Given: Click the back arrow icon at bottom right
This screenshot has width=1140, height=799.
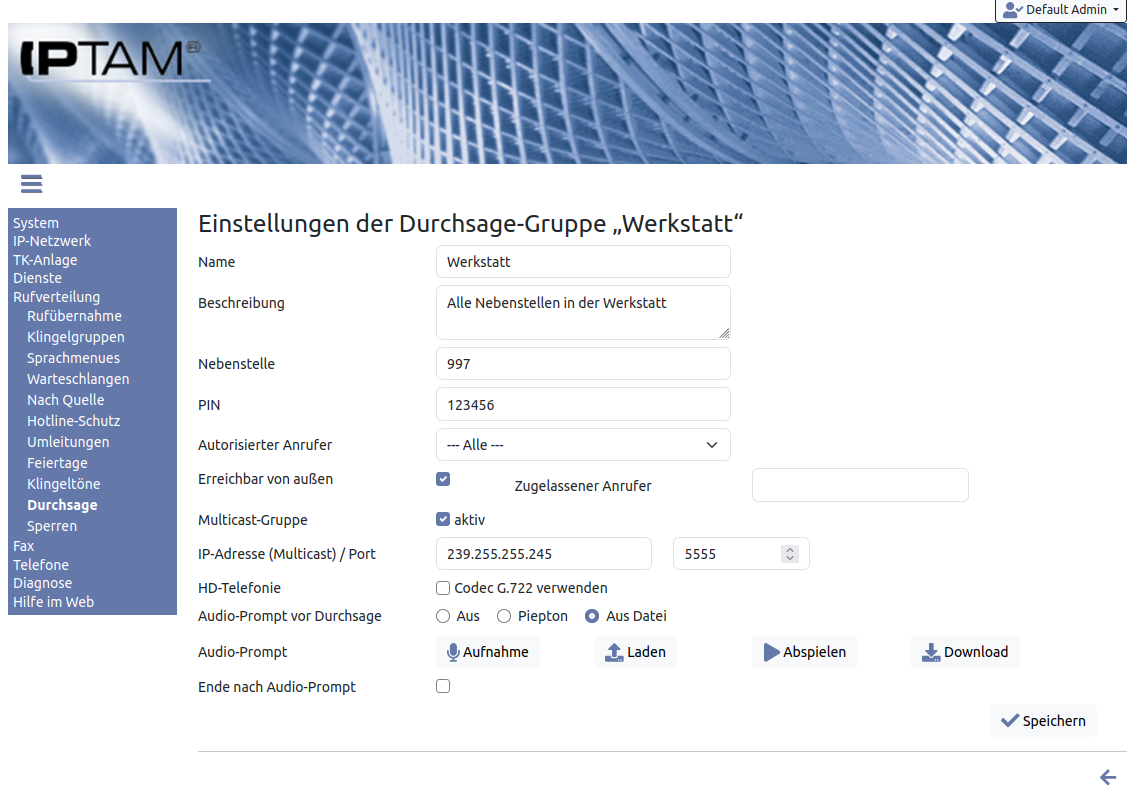Looking at the screenshot, I should 1107,777.
